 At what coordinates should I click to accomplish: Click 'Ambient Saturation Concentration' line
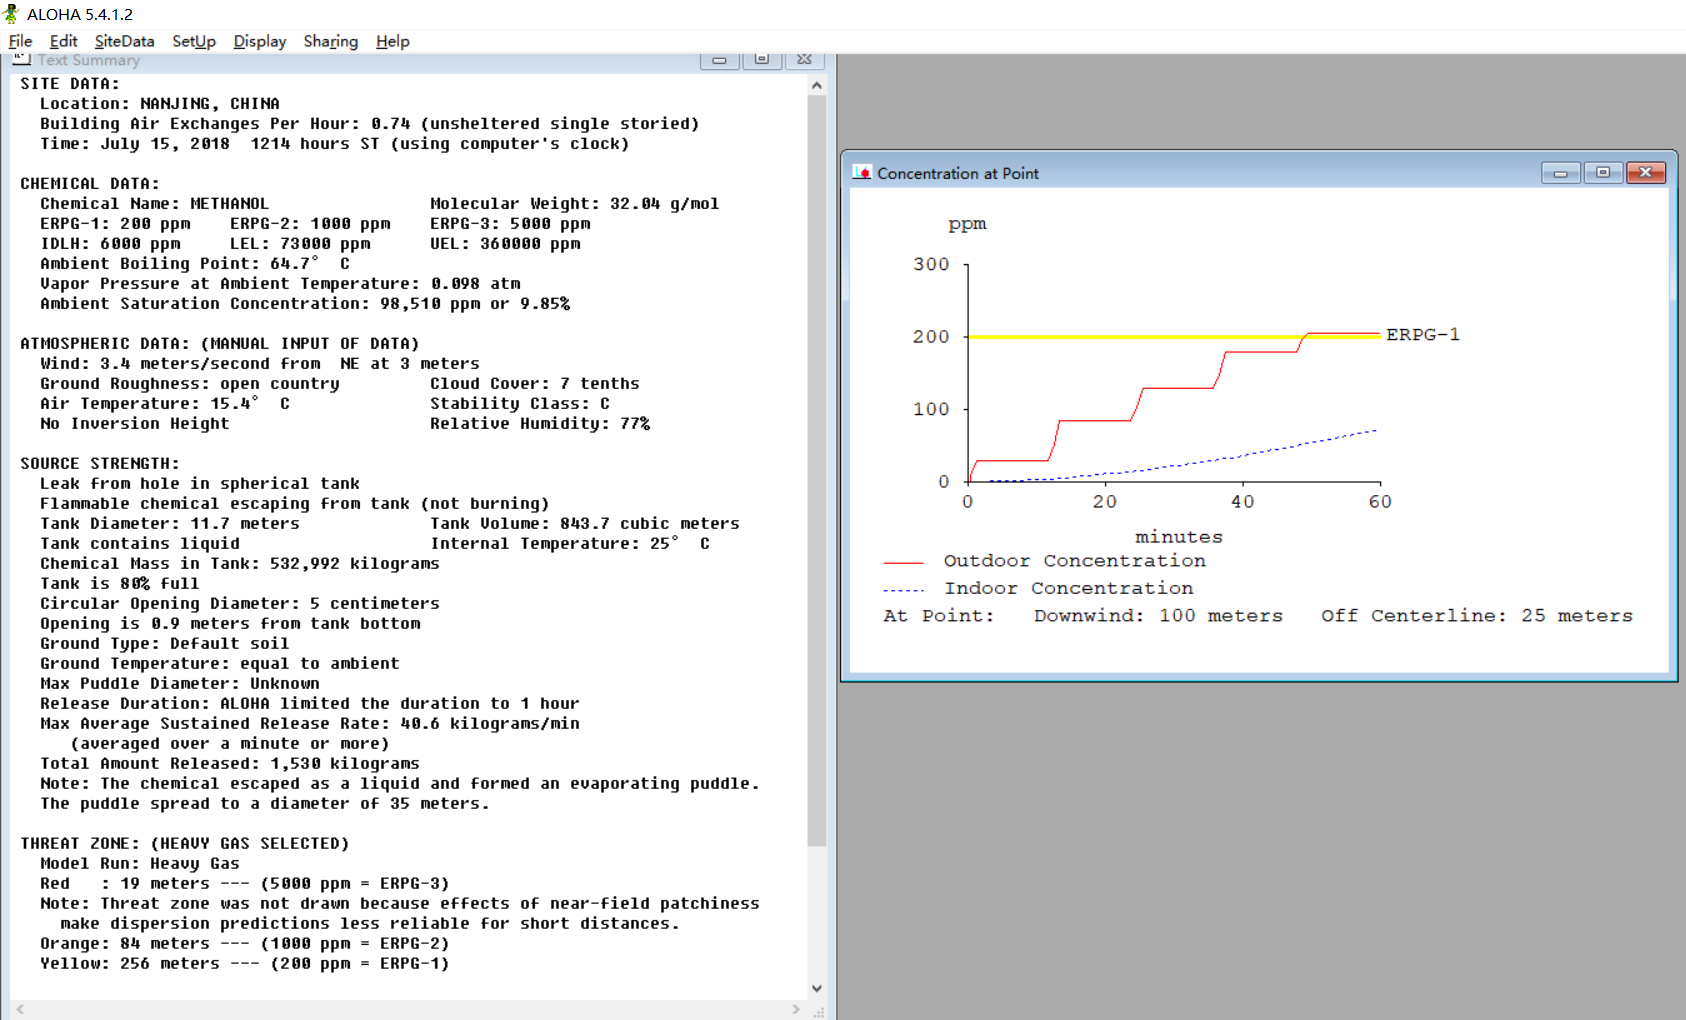(305, 304)
